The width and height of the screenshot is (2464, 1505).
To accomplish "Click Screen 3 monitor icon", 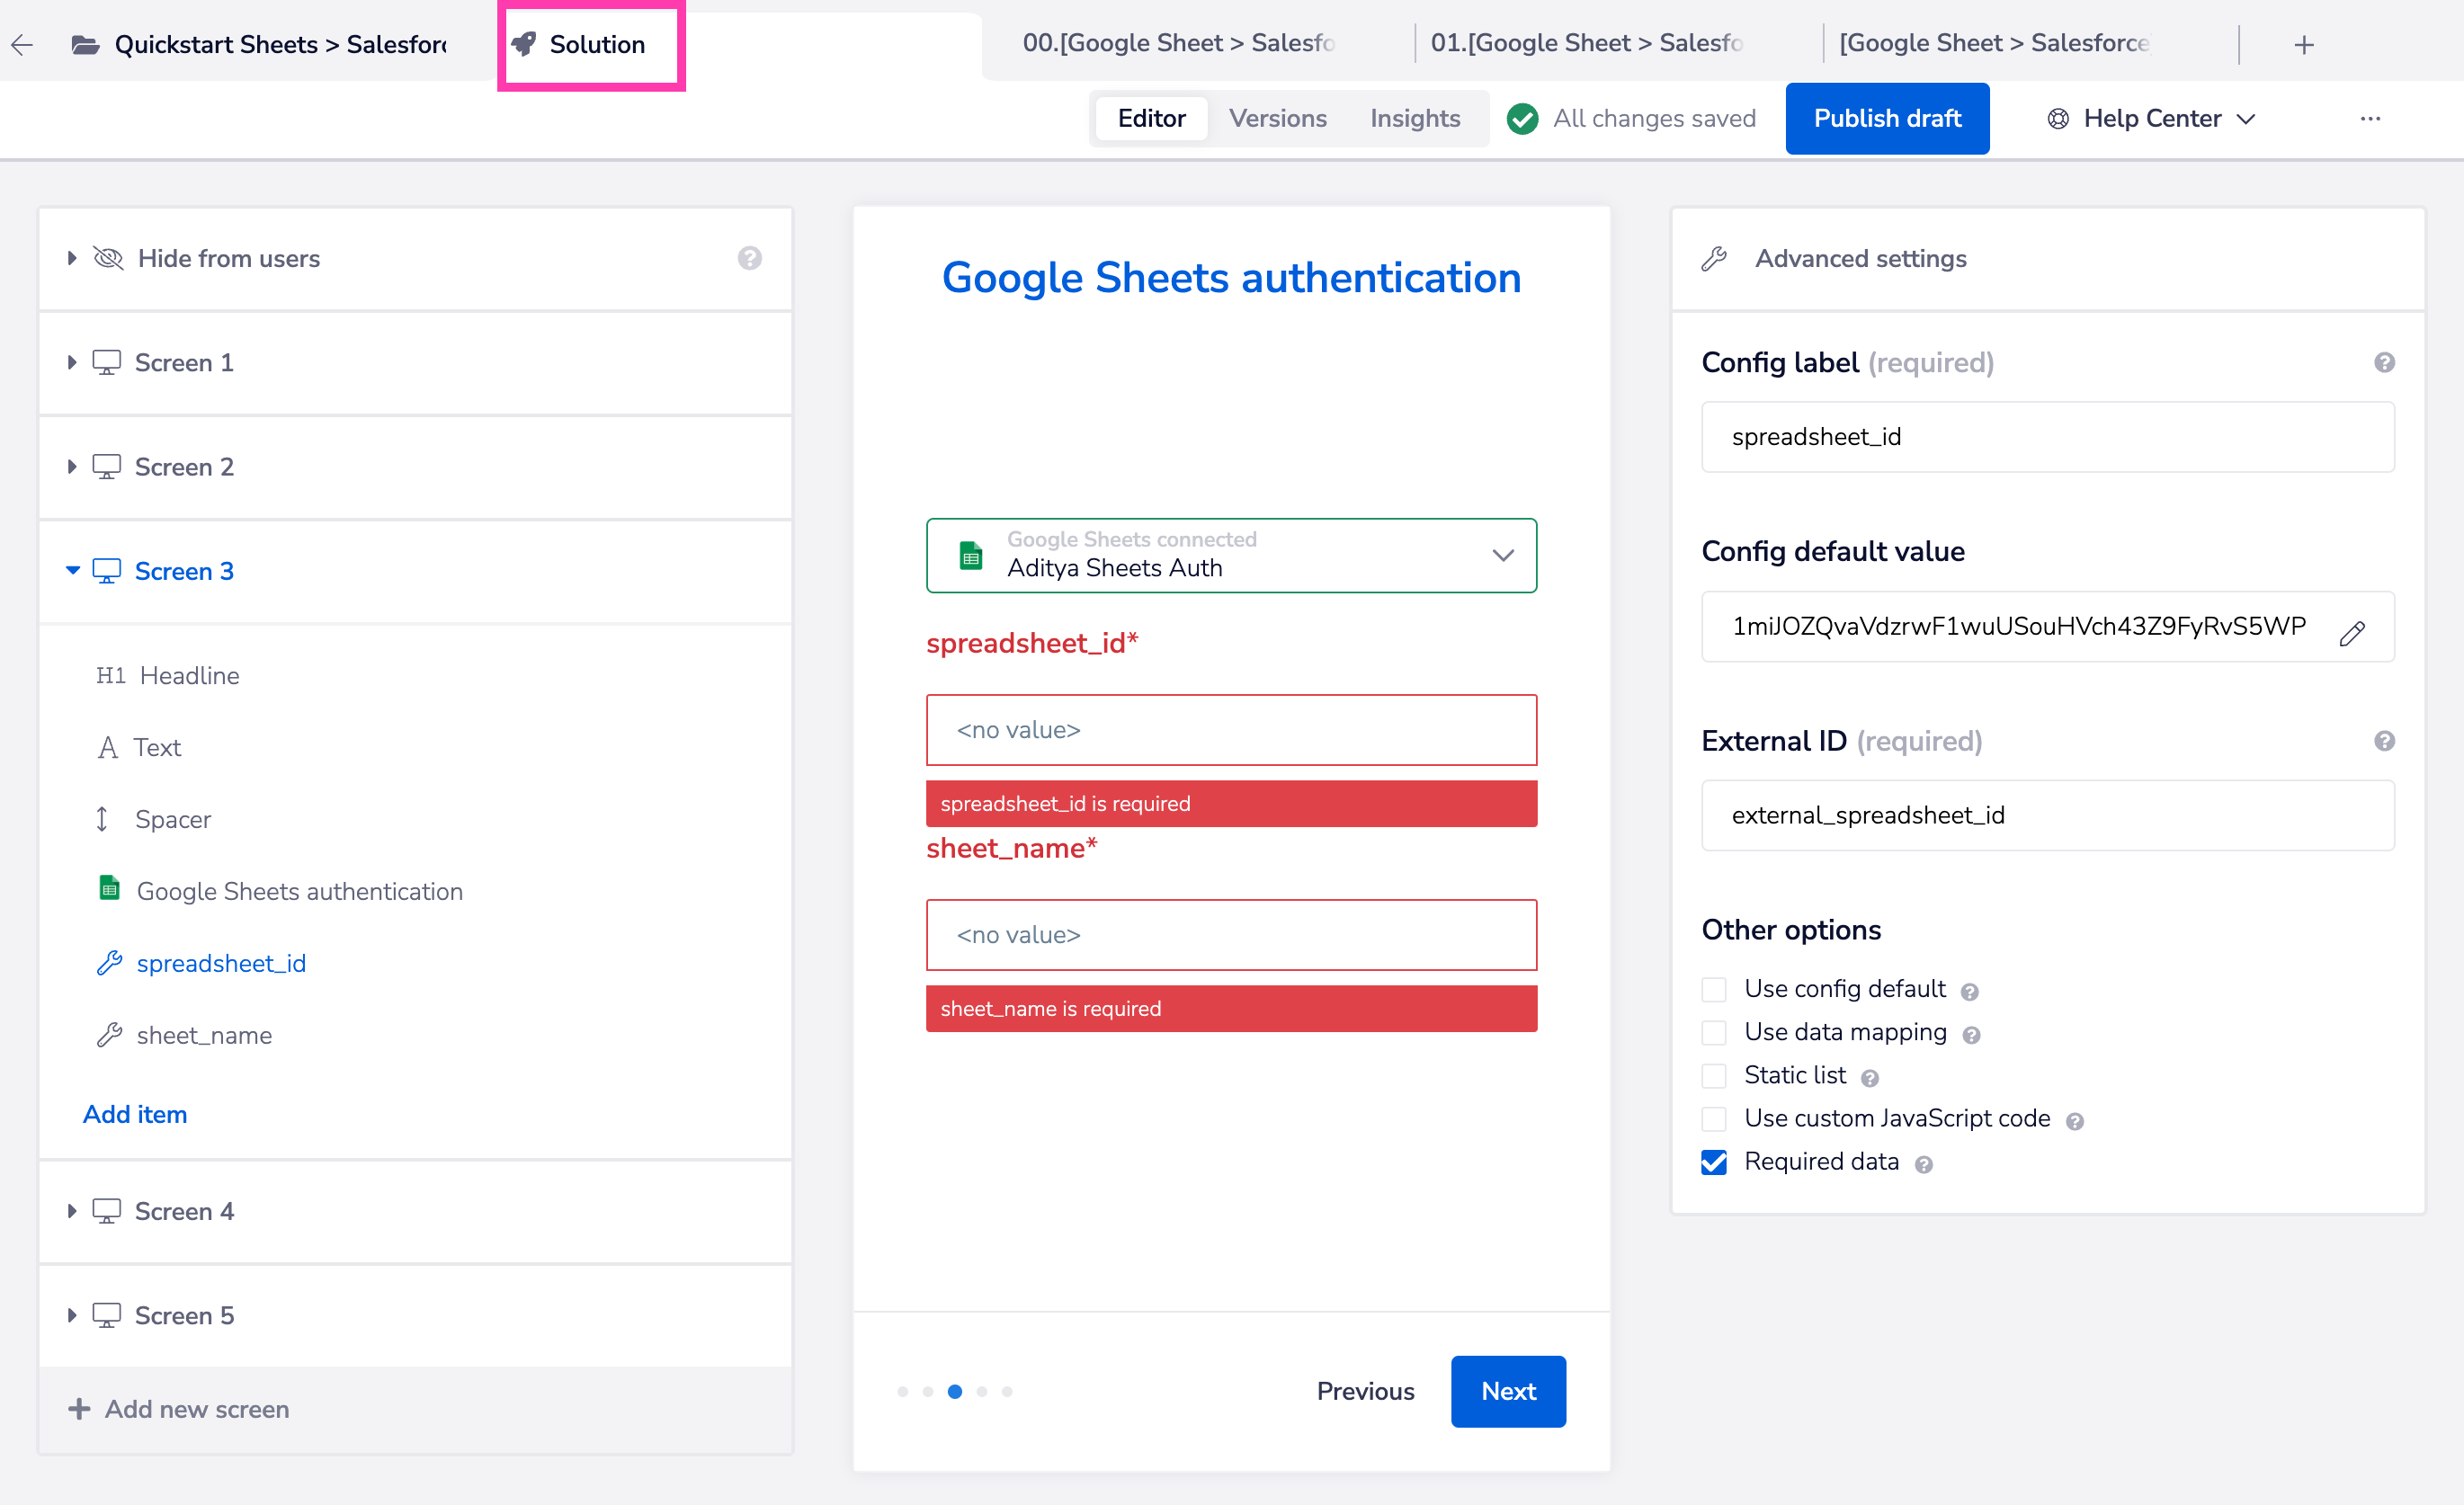I will 106,571.
